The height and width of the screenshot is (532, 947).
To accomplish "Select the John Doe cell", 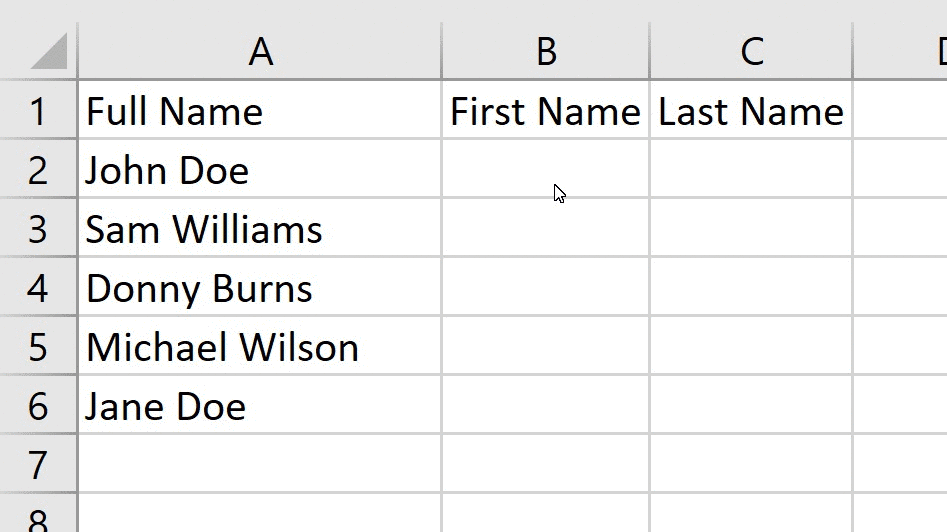I will 260,170.
